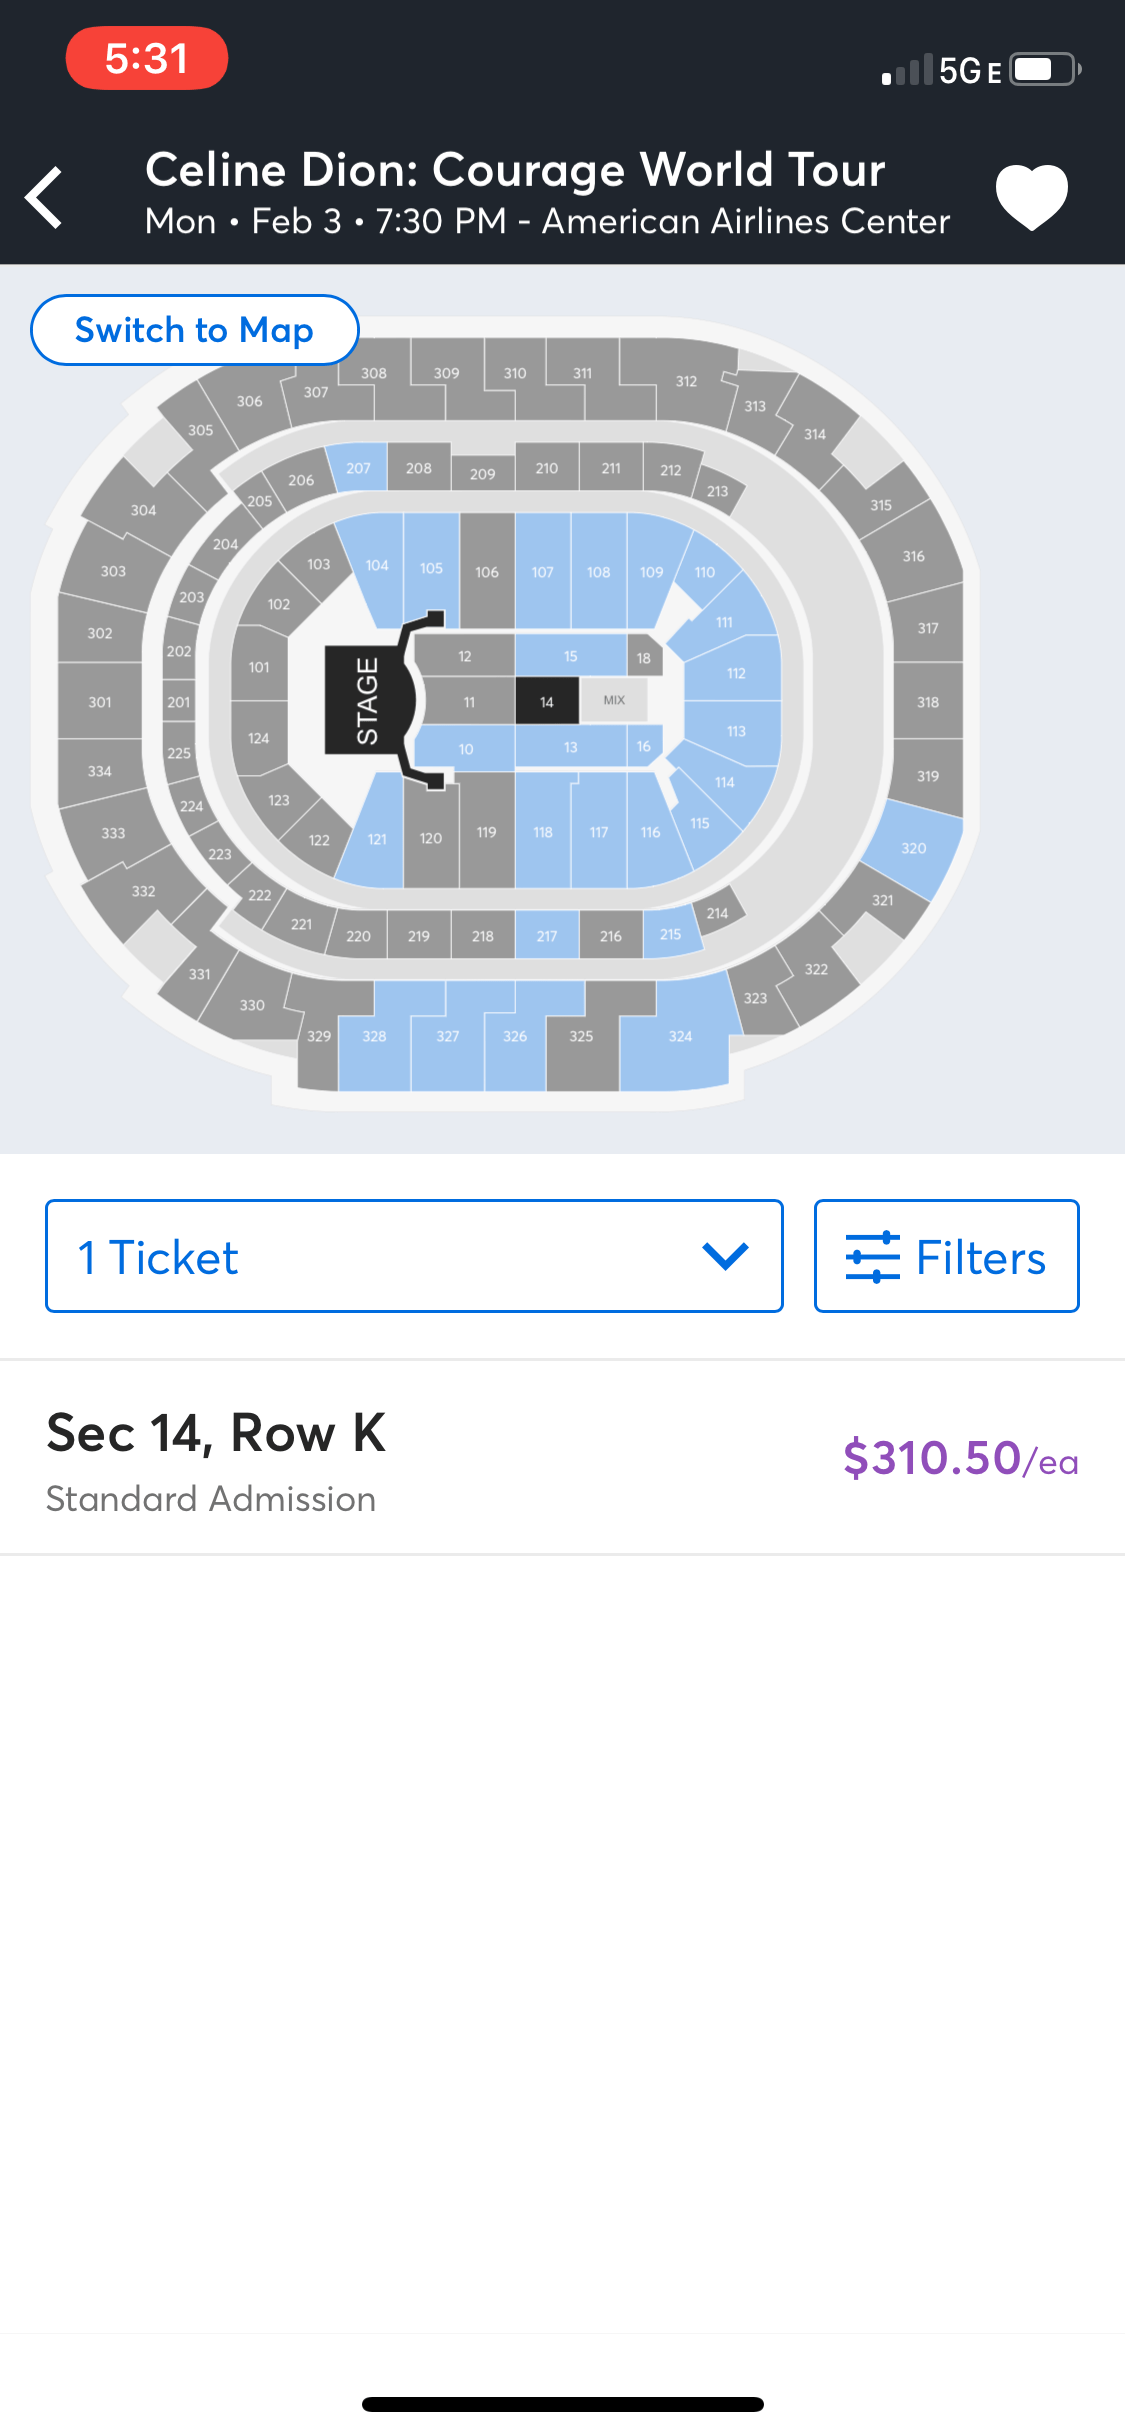Toggle the favorite heart icon
This screenshot has height=2436, width=1125.
coord(1031,196)
